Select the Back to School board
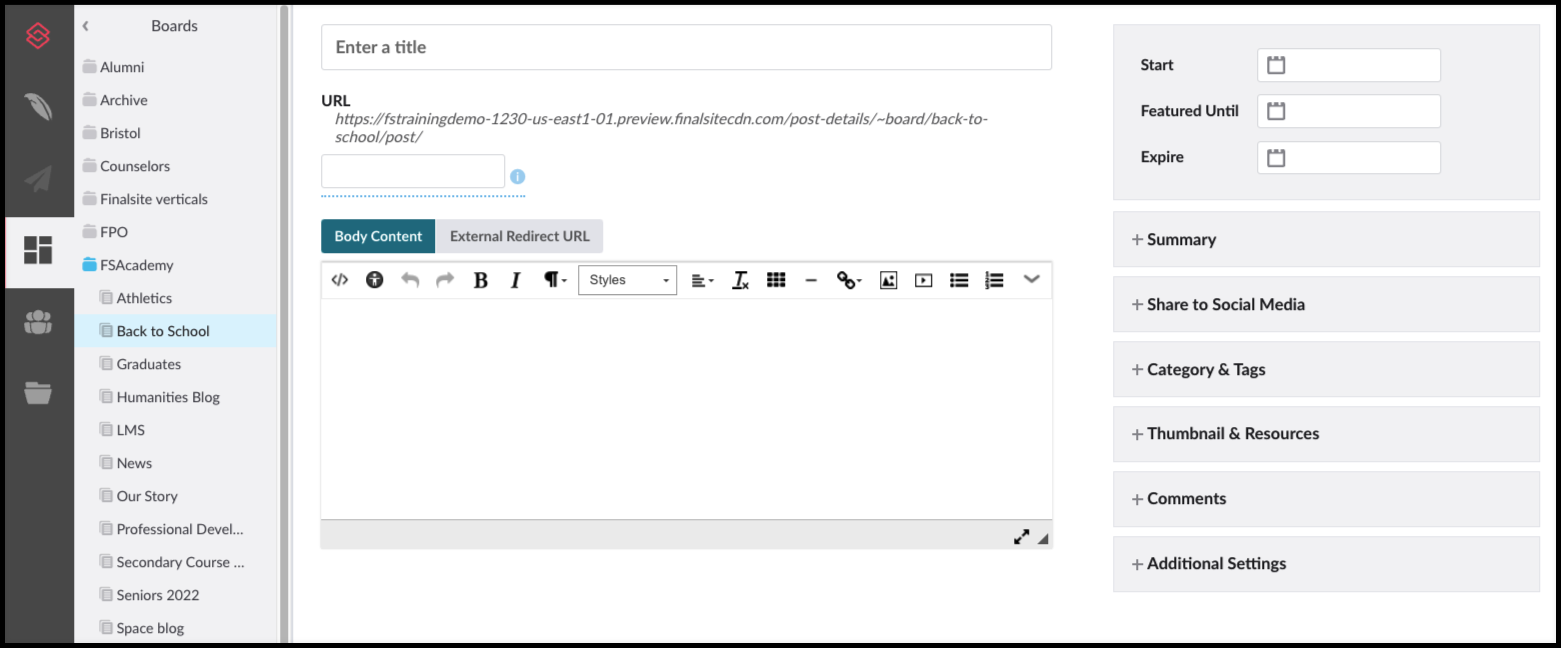The height and width of the screenshot is (648, 1561). click(163, 330)
